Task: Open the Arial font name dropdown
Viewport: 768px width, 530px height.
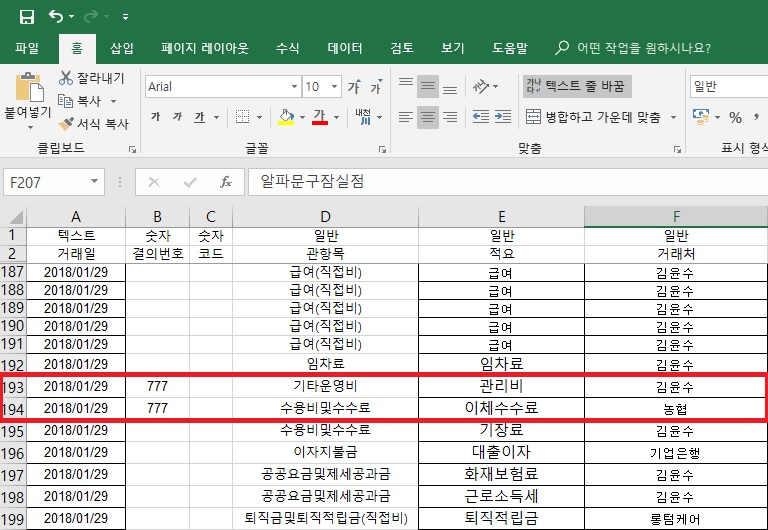Action: pos(221,87)
